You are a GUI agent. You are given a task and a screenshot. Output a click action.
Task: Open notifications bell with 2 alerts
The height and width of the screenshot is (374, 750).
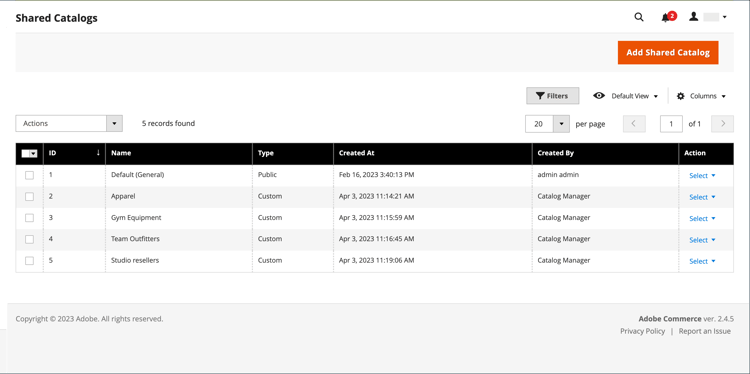[x=668, y=17]
